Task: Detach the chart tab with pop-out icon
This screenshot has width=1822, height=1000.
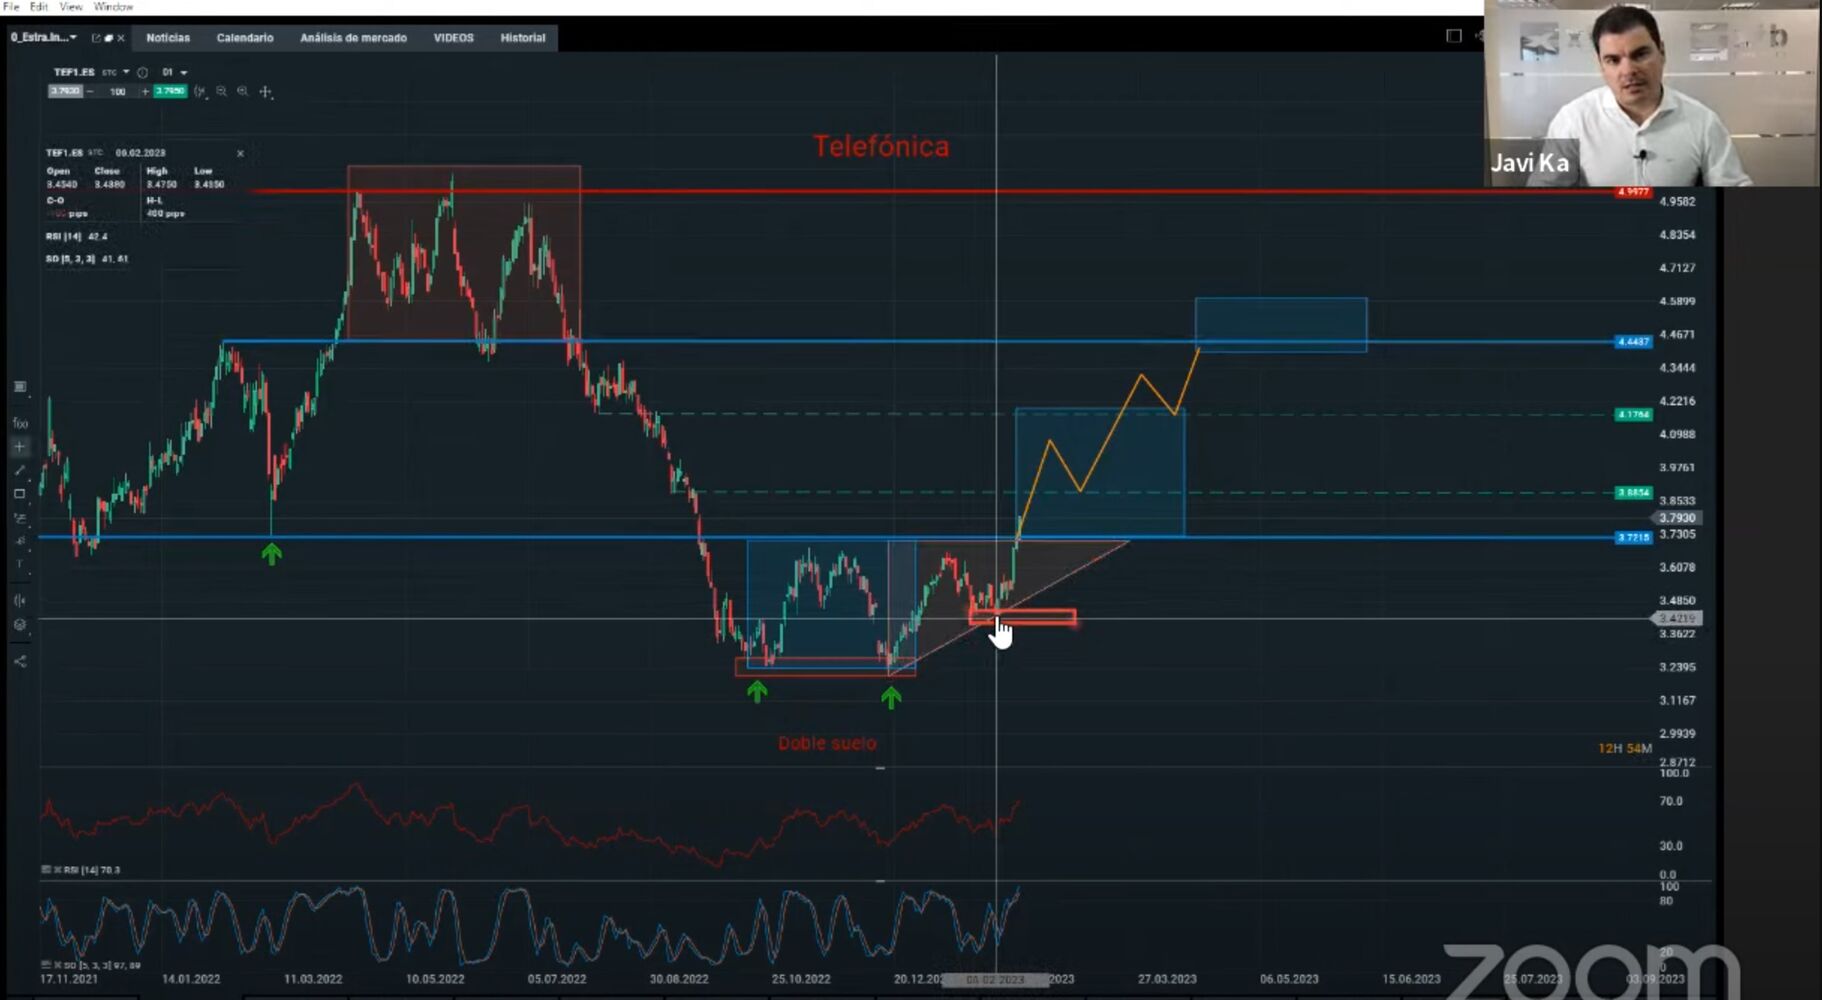Action: tap(96, 38)
